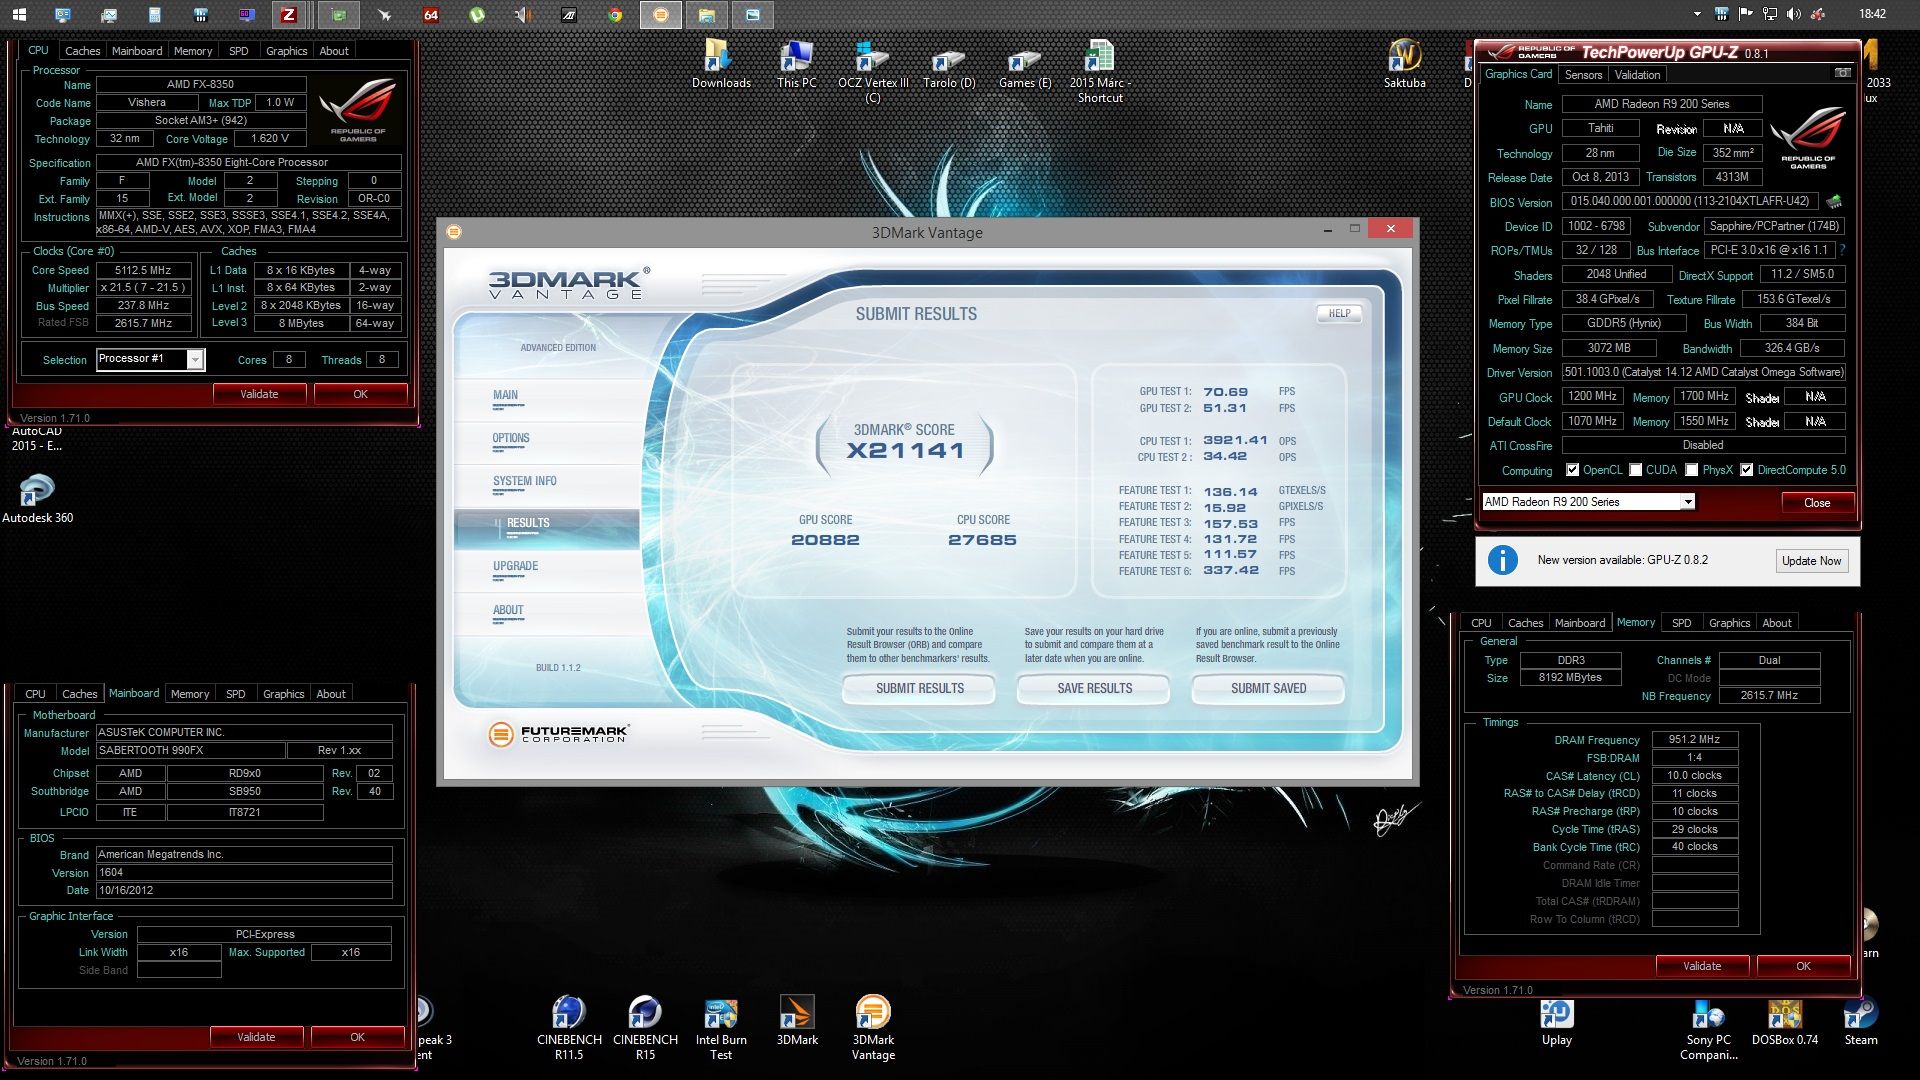Launch CINEBENCH R15 desktop icon
This screenshot has width=1920, height=1080.
645,1028
